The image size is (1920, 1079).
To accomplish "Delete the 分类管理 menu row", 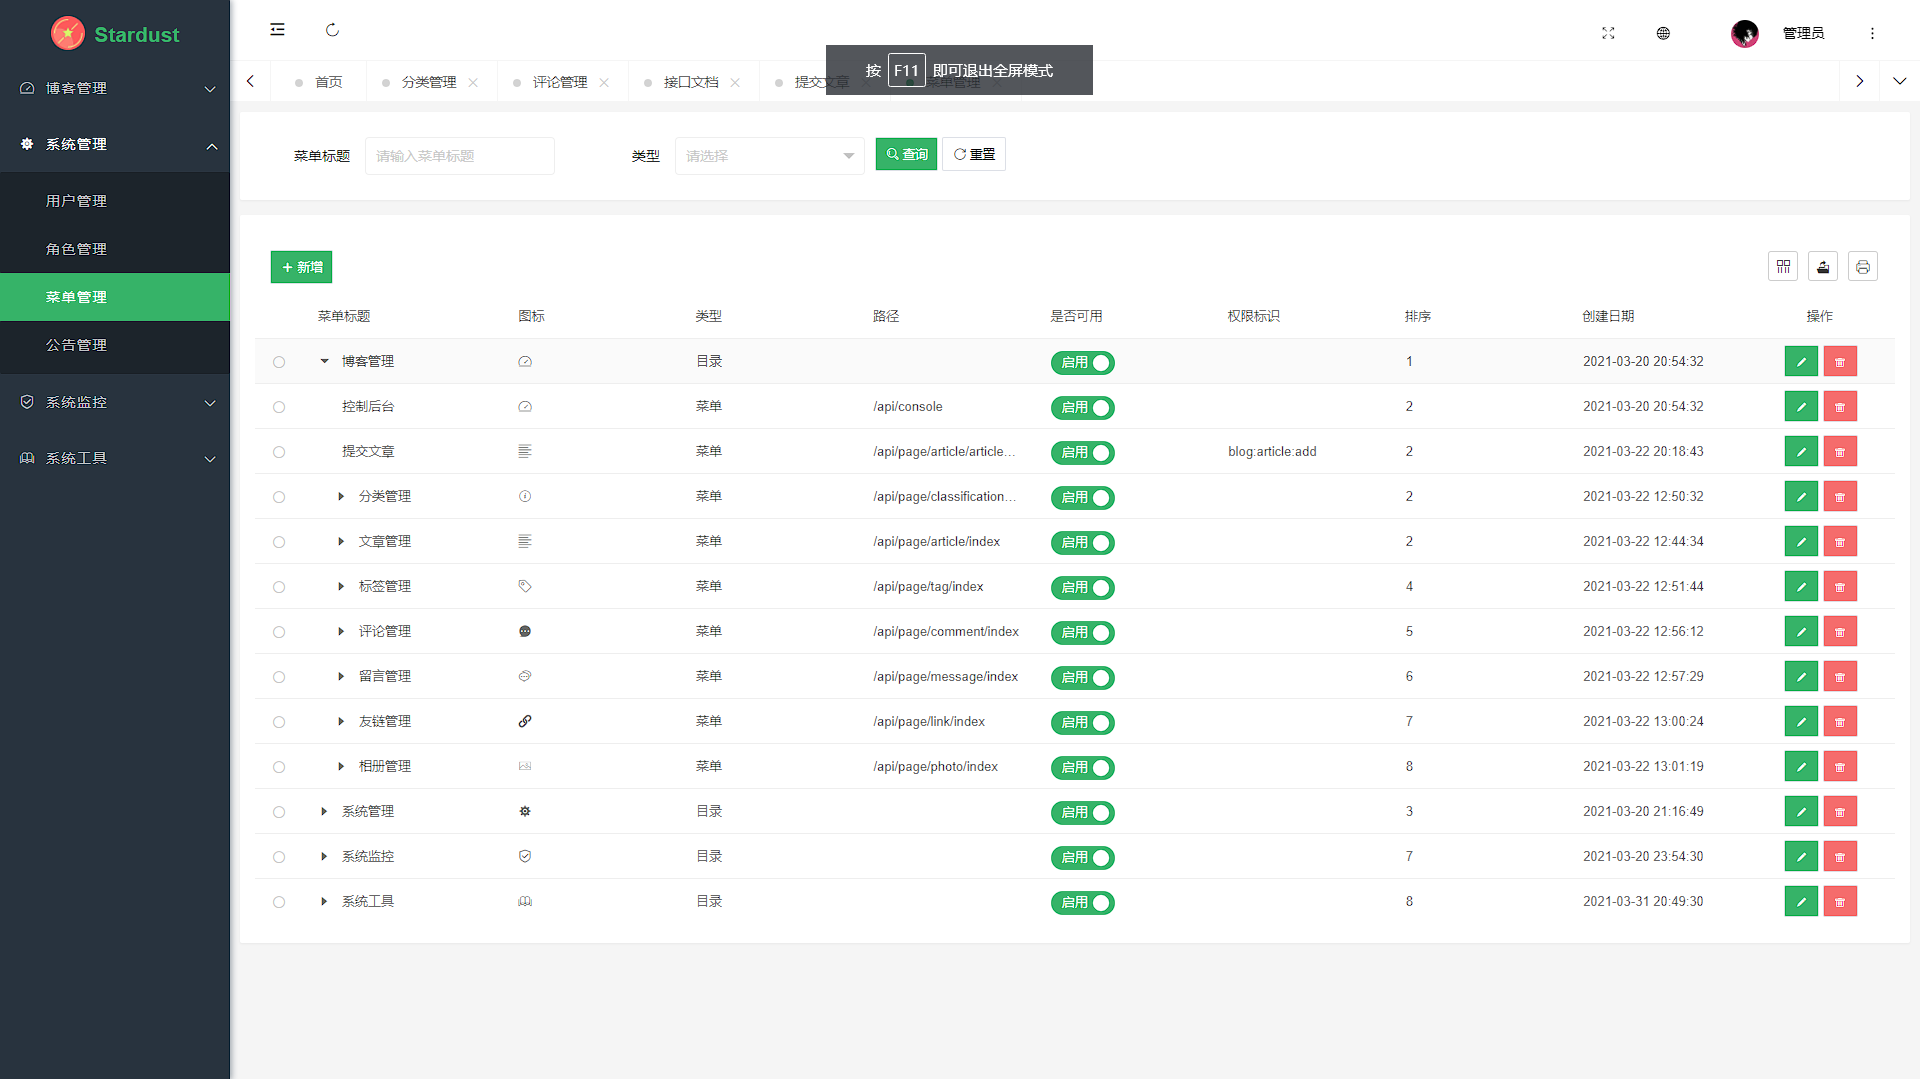I will pos(1840,496).
